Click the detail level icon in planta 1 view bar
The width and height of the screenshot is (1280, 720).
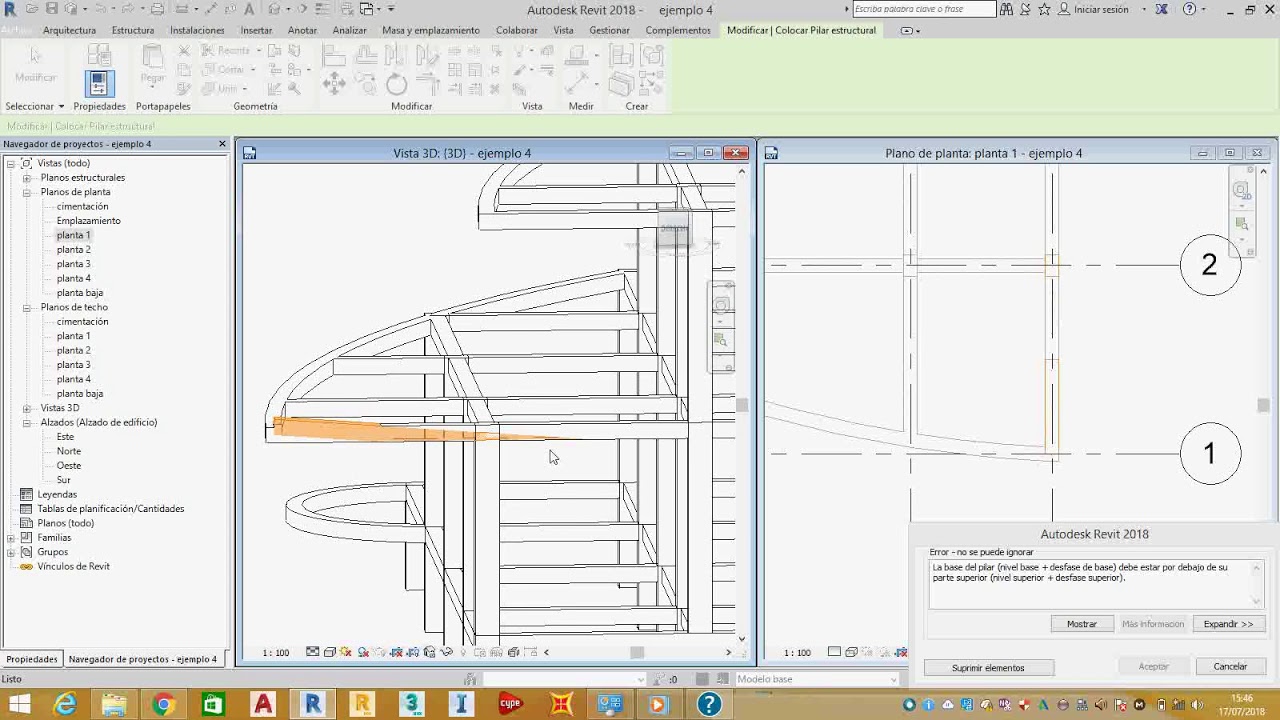point(834,652)
